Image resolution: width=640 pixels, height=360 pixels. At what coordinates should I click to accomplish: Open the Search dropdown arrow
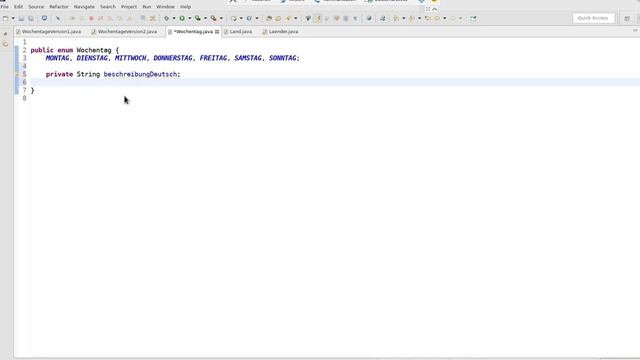pyautogui.click(x=296, y=18)
